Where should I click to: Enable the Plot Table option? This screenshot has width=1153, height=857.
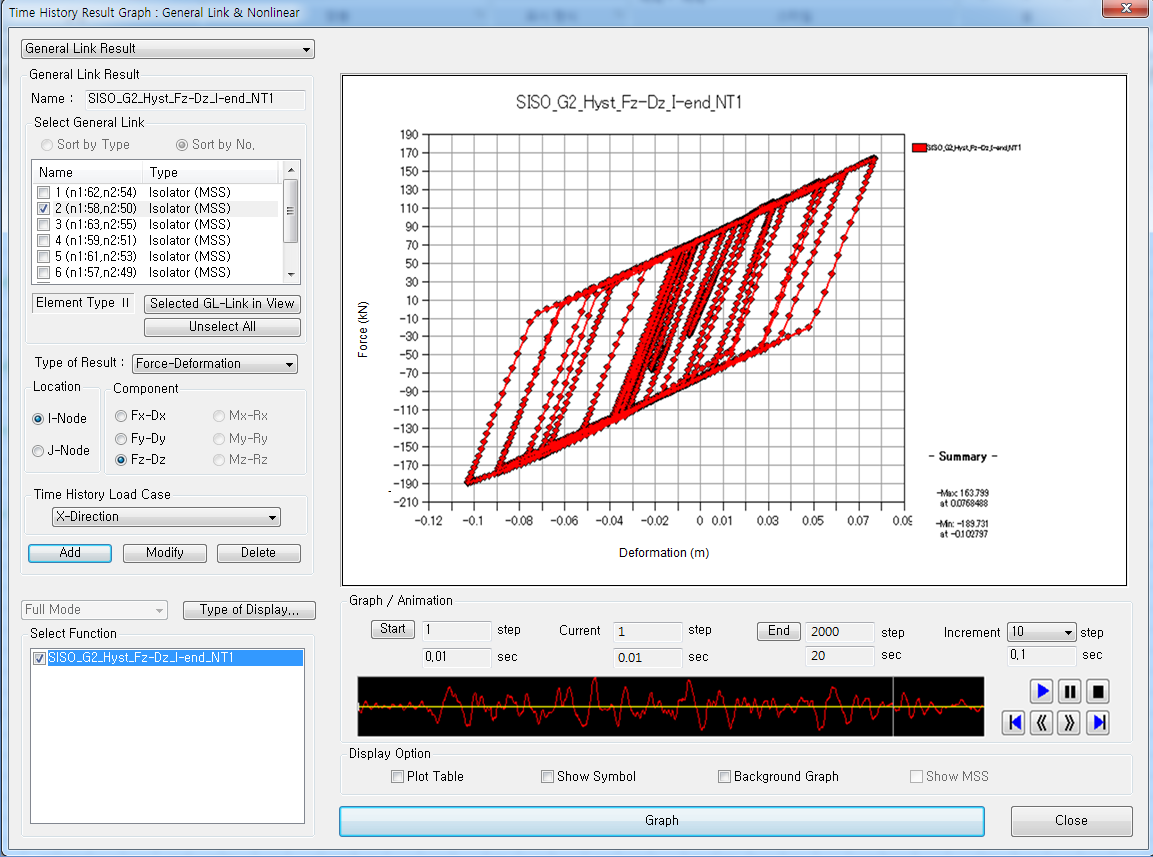[397, 776]
